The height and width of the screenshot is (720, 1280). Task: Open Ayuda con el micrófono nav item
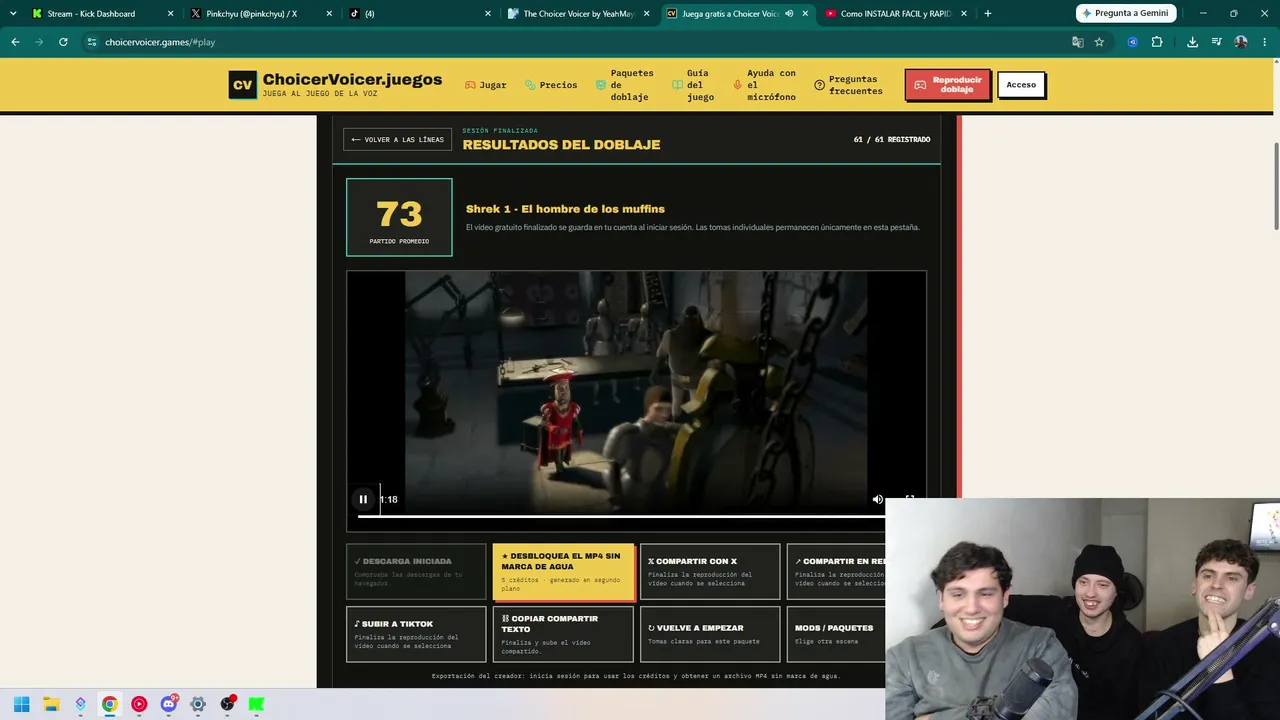point(765,85)
